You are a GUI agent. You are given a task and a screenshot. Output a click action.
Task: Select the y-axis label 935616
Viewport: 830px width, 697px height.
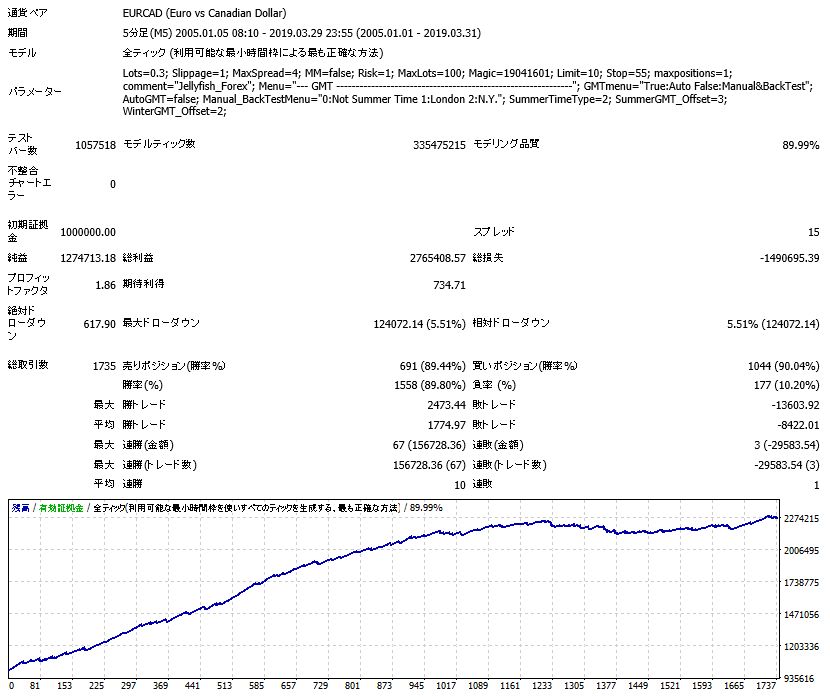pyautogui.click(x=799, y=678)
